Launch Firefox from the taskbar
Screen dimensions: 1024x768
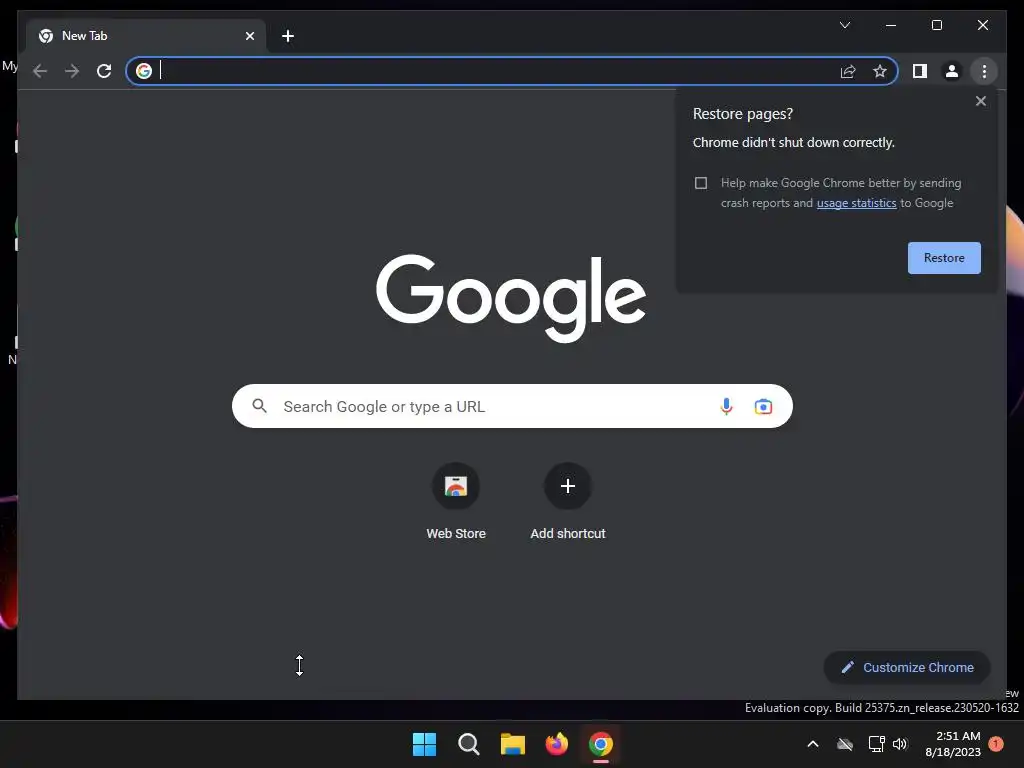pos(556,744)
